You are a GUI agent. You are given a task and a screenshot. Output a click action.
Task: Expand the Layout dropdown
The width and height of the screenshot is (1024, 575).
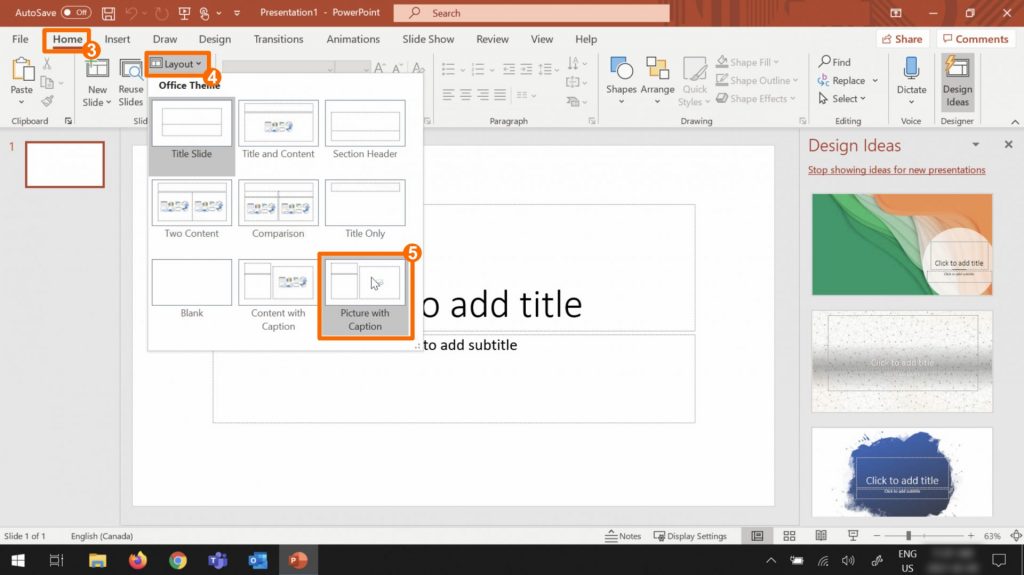pos(176,64)
